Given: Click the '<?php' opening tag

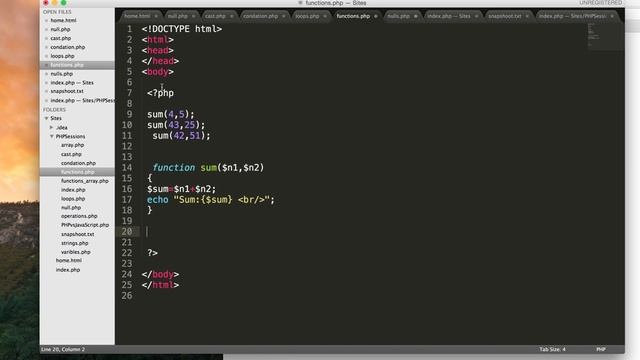Looking at the screenshot, I should point(160,93).
